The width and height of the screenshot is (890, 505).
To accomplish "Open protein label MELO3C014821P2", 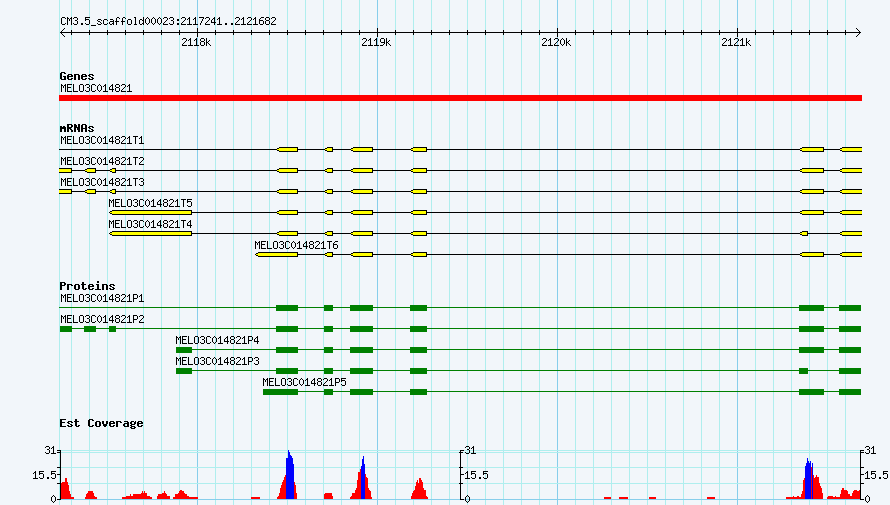I will coord(102,319).
